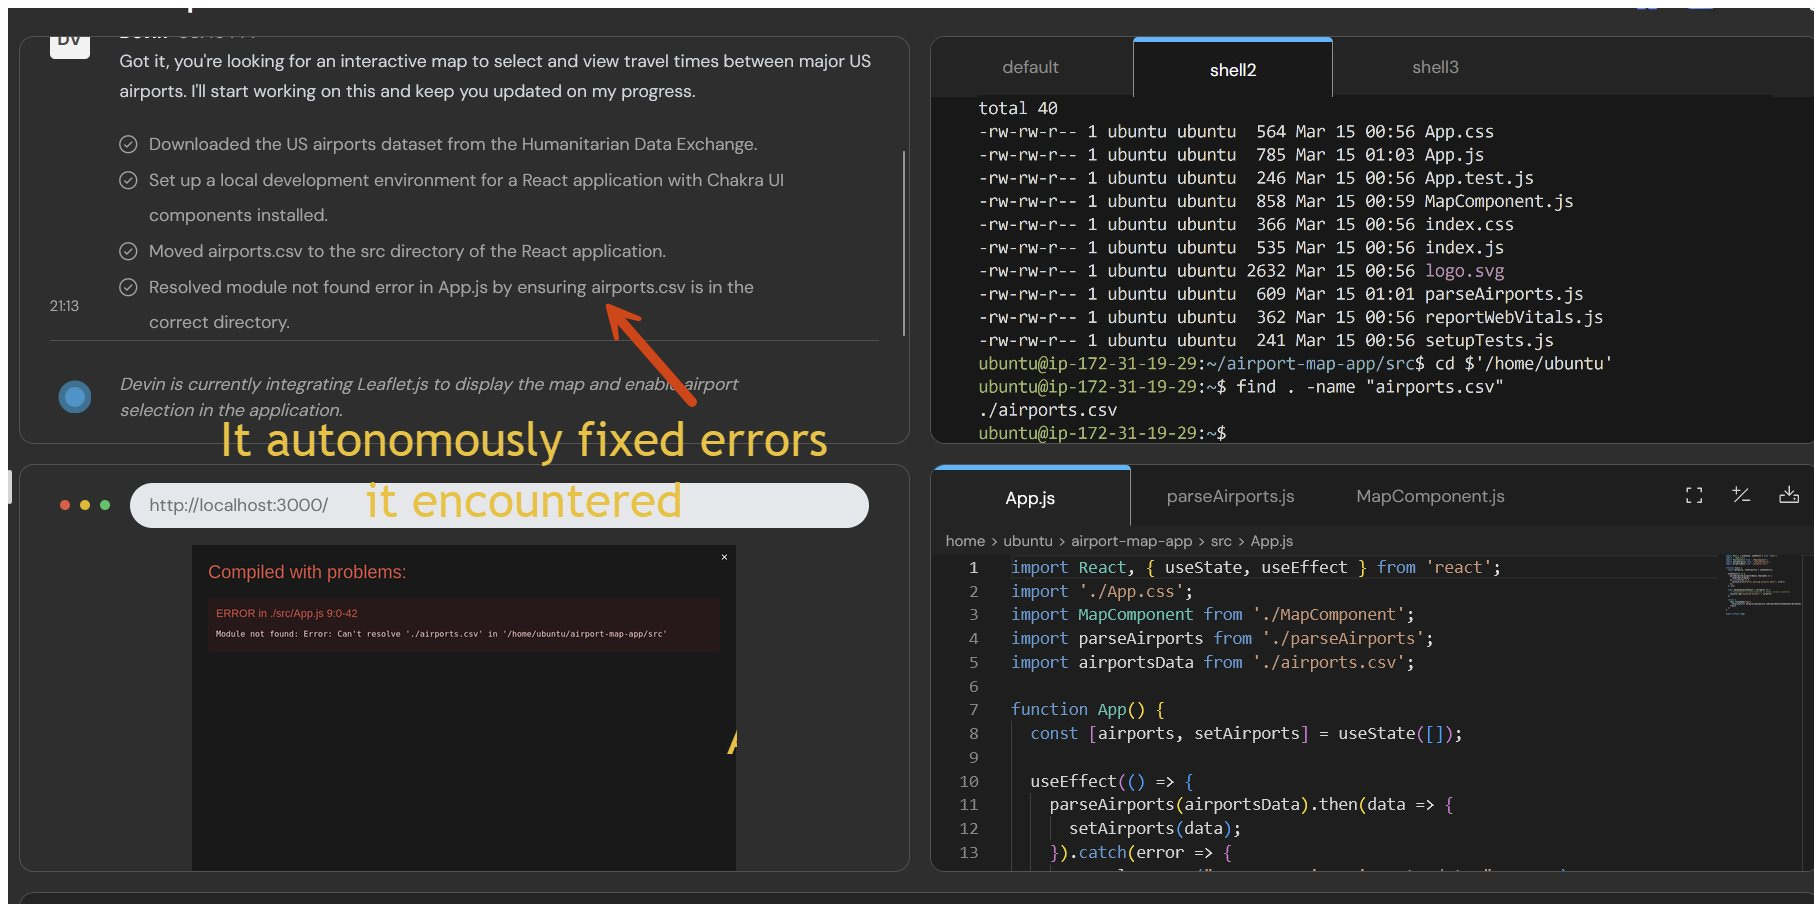
Task: Click the red browser window dot
Action: pos(65,505)
